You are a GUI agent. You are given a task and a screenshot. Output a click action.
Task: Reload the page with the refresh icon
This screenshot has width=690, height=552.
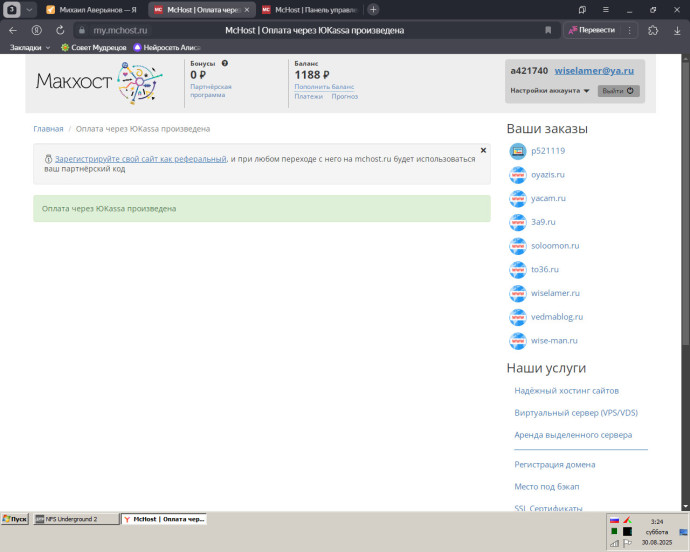[60, 30]
